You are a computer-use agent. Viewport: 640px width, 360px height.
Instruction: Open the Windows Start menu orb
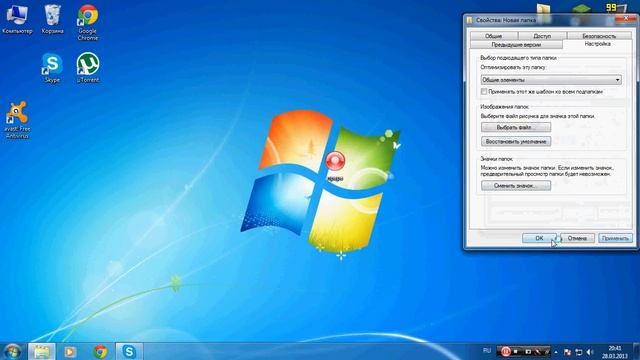(12, 351)
